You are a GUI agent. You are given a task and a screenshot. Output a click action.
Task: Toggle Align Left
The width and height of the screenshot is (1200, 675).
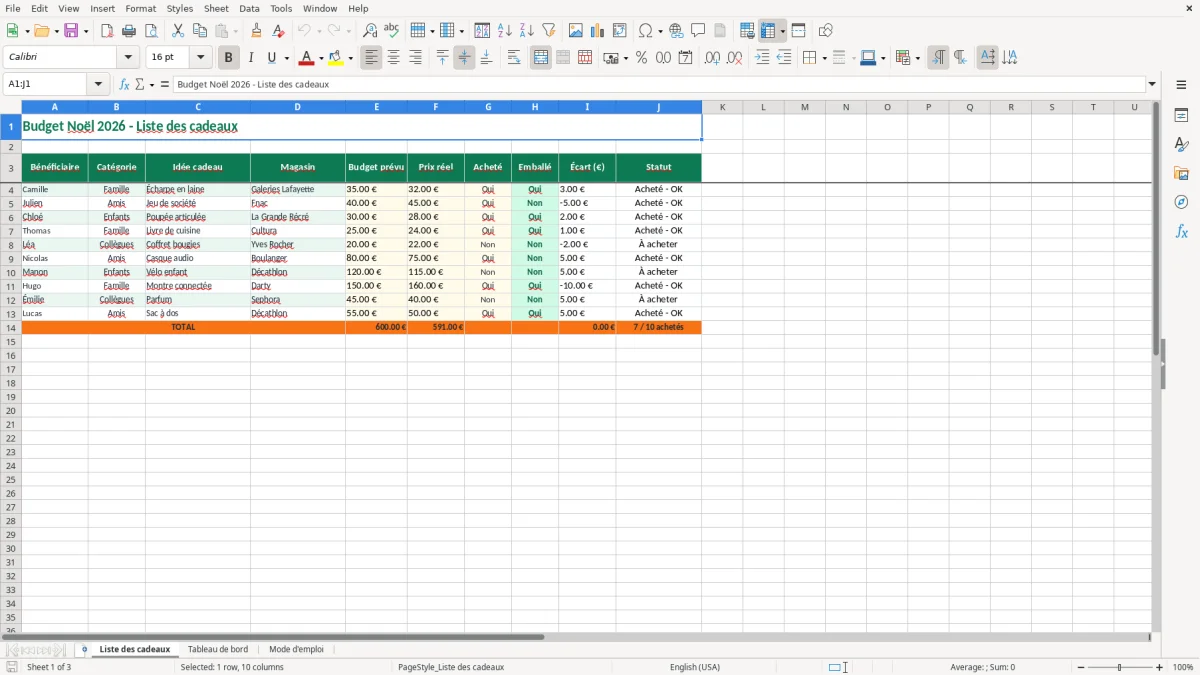coord(372,58)
